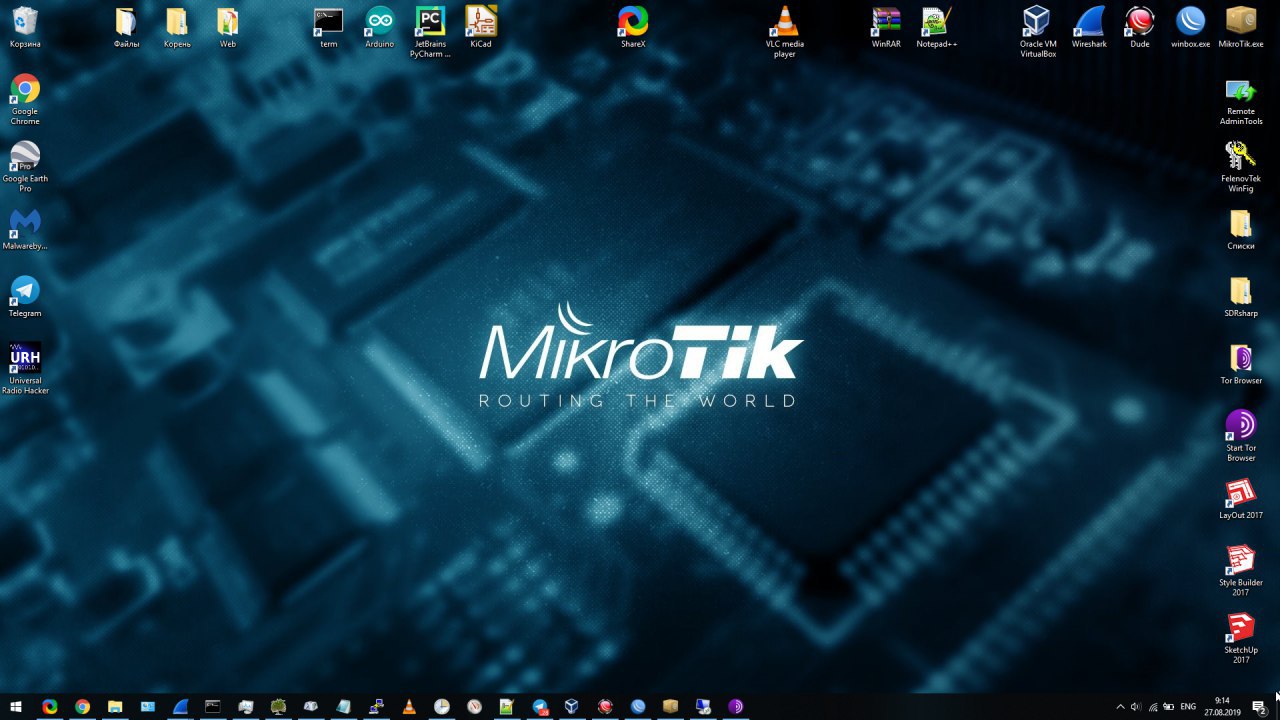Select the Google Earth Pro desktop icon

coord(25,166)
